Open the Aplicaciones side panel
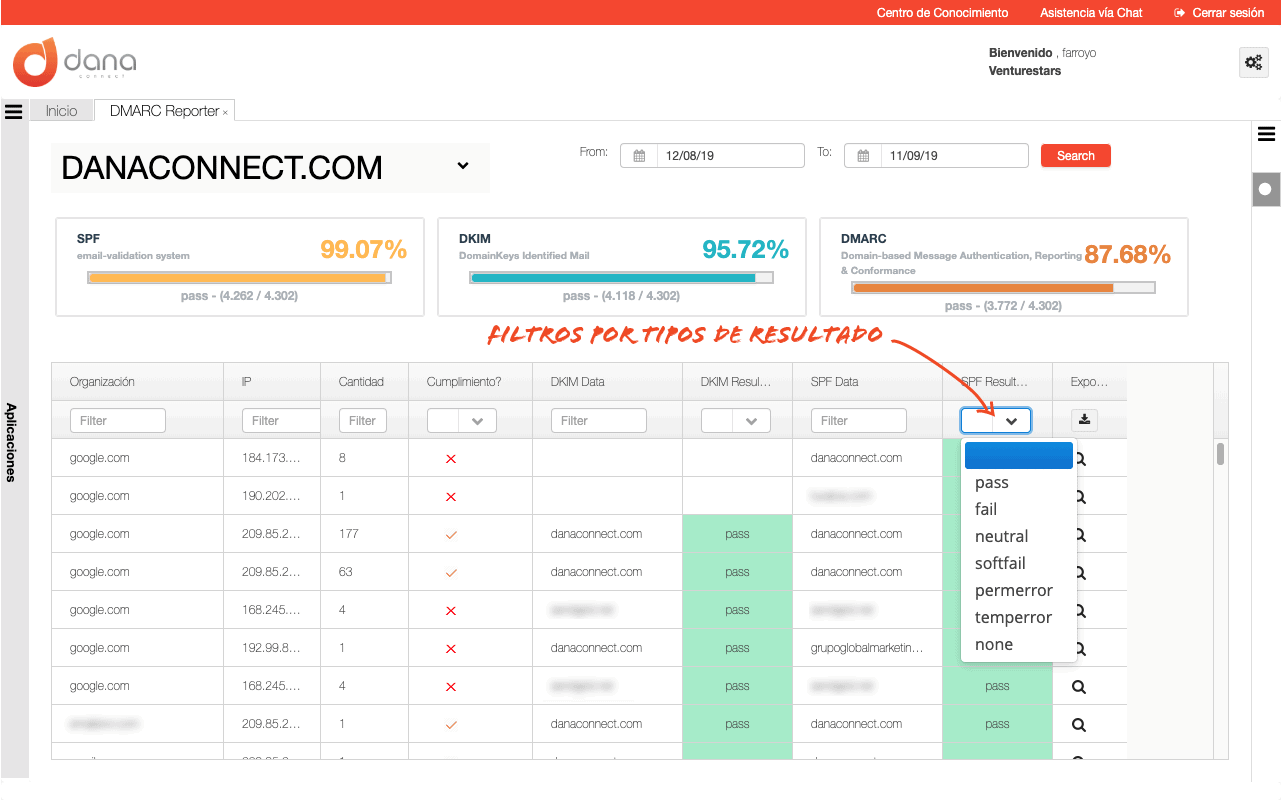Image resolution: width=1281 pixels, height=801 pixels. pyautogui.click(x=13, y=441)
